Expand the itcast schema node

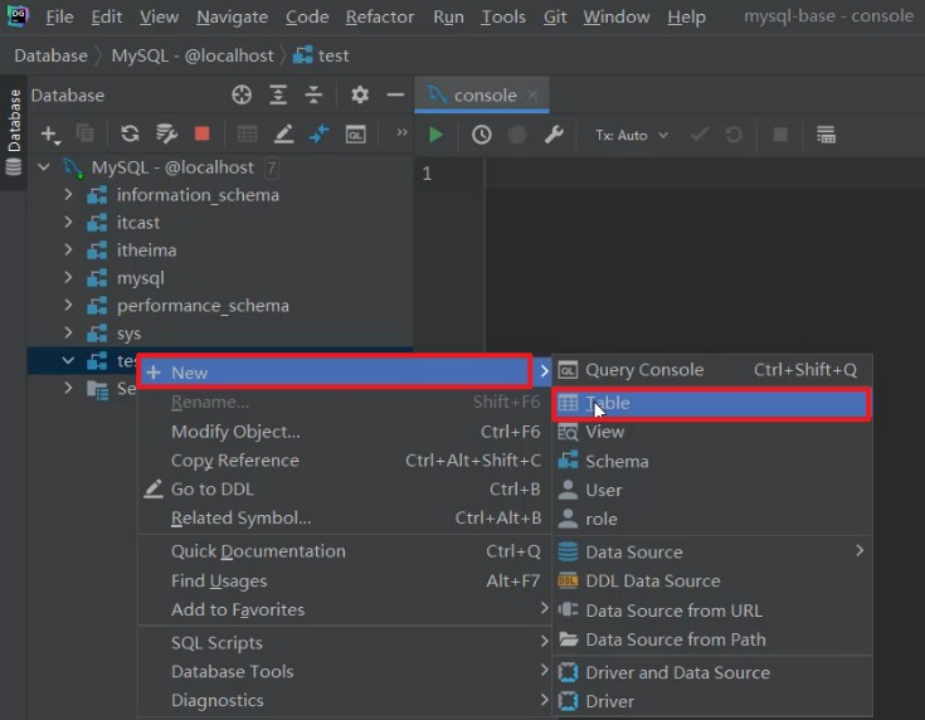click(68, 222)
